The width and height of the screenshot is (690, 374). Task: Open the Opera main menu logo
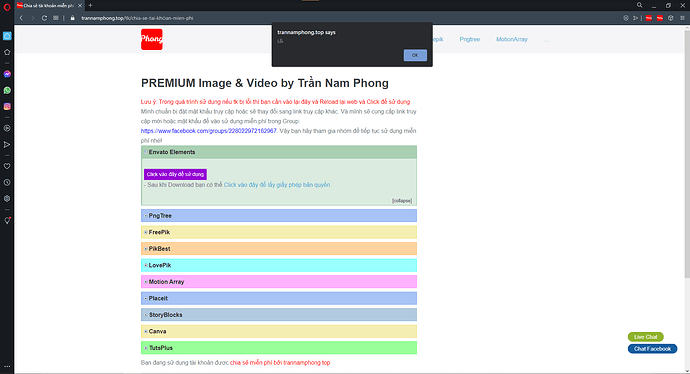pos(7,7)
